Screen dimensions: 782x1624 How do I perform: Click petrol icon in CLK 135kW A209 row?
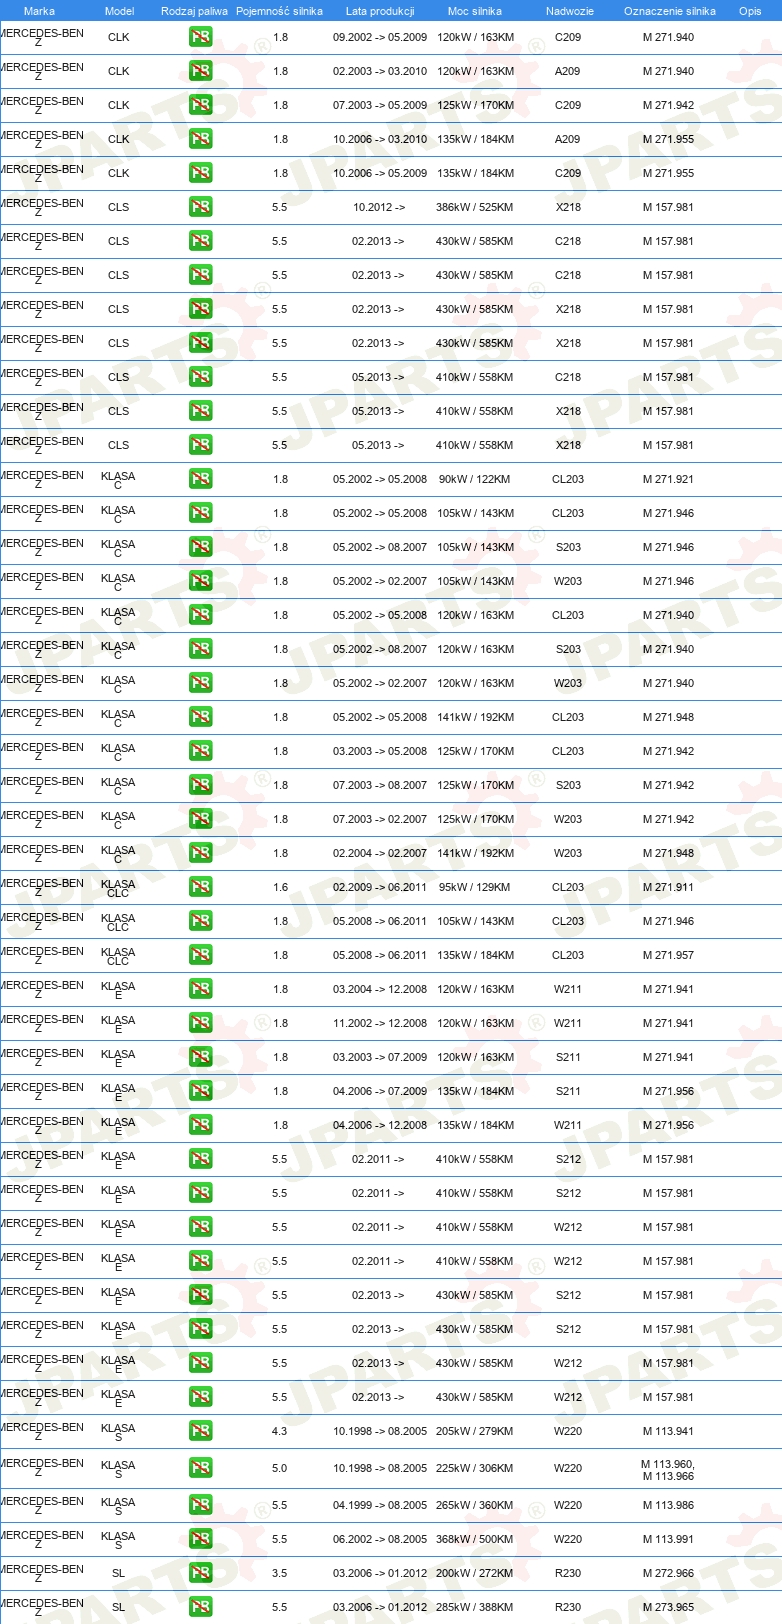click(x=201, y=140)
